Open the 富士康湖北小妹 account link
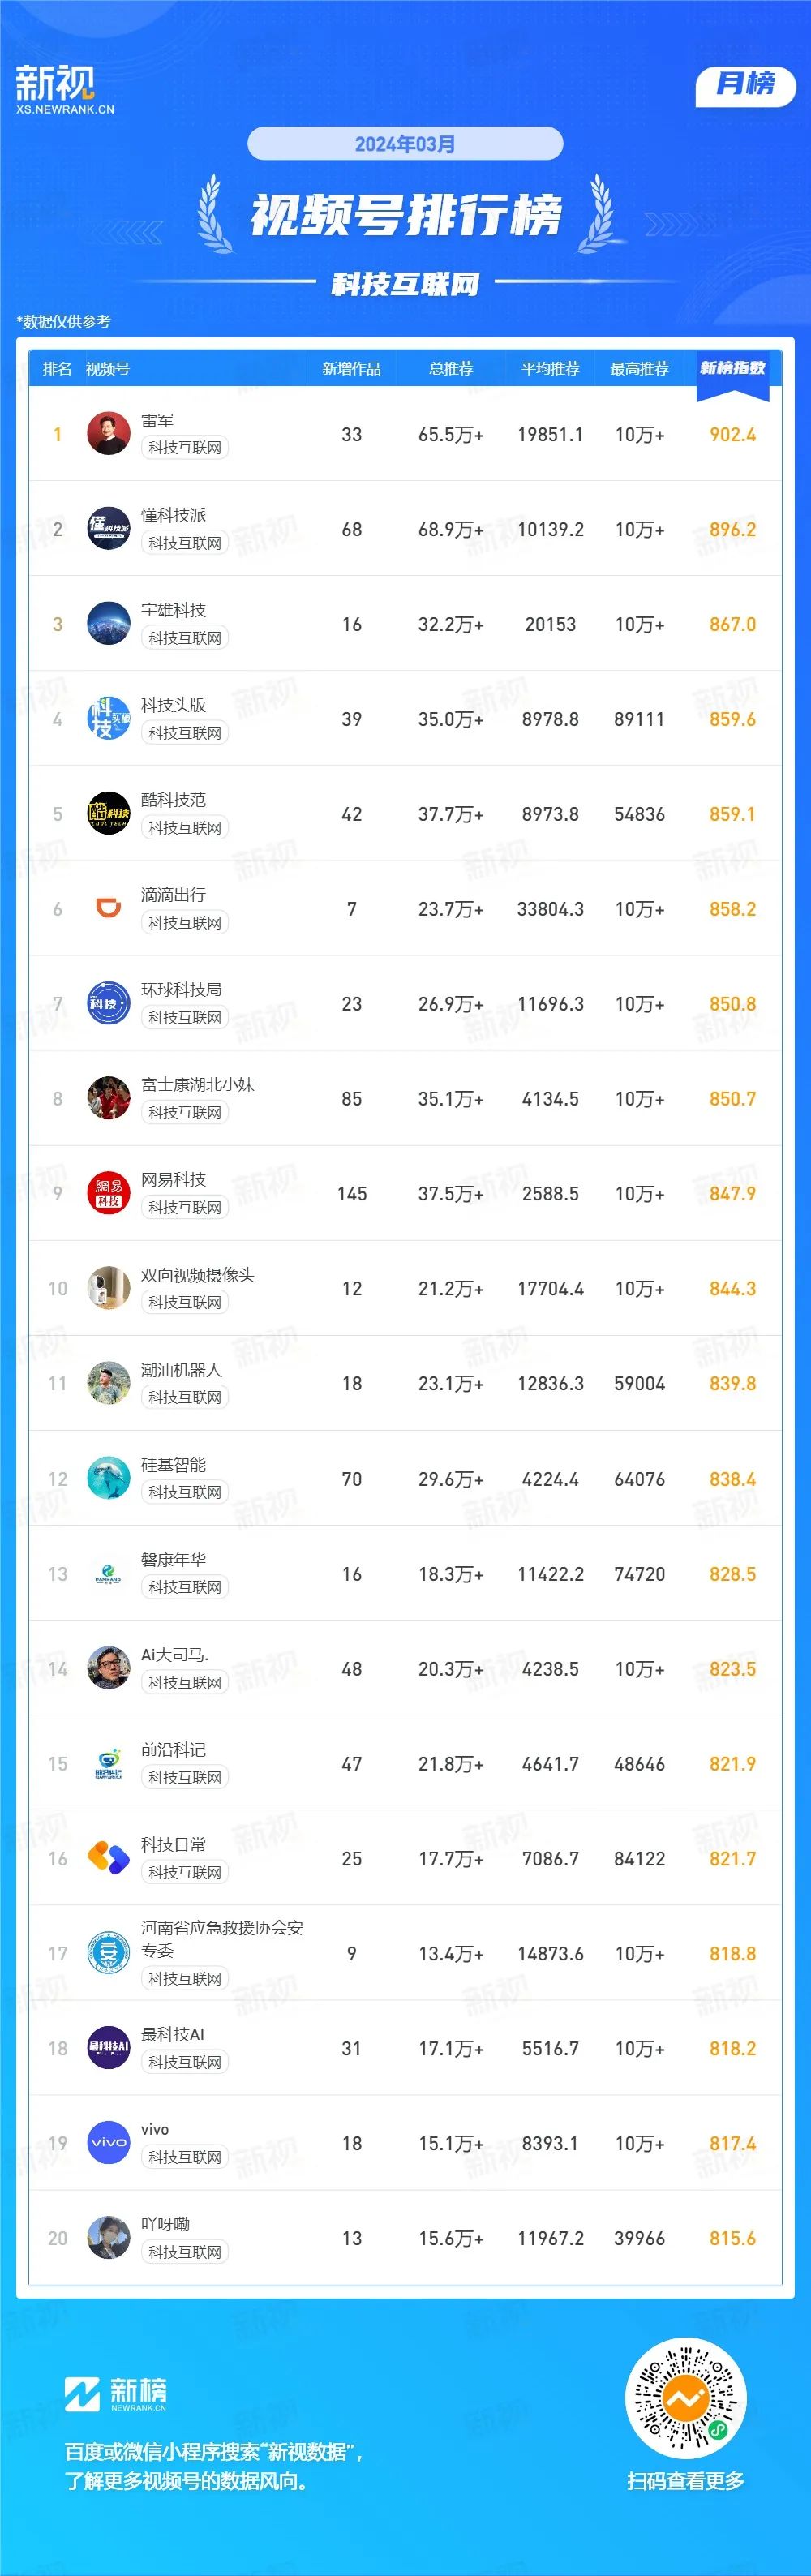 [x=197, y=1084]
